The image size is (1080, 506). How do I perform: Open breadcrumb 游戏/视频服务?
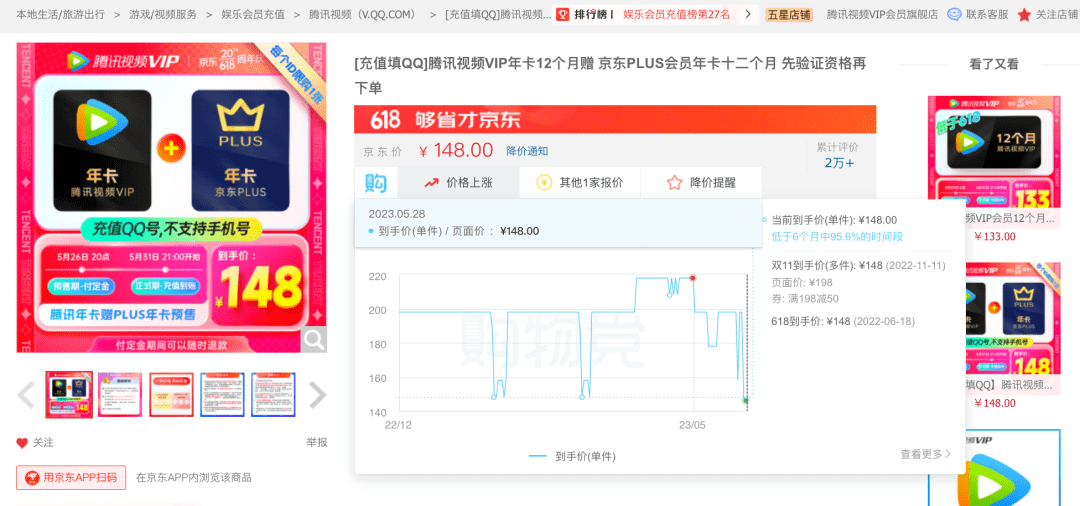tap(163, 14)
